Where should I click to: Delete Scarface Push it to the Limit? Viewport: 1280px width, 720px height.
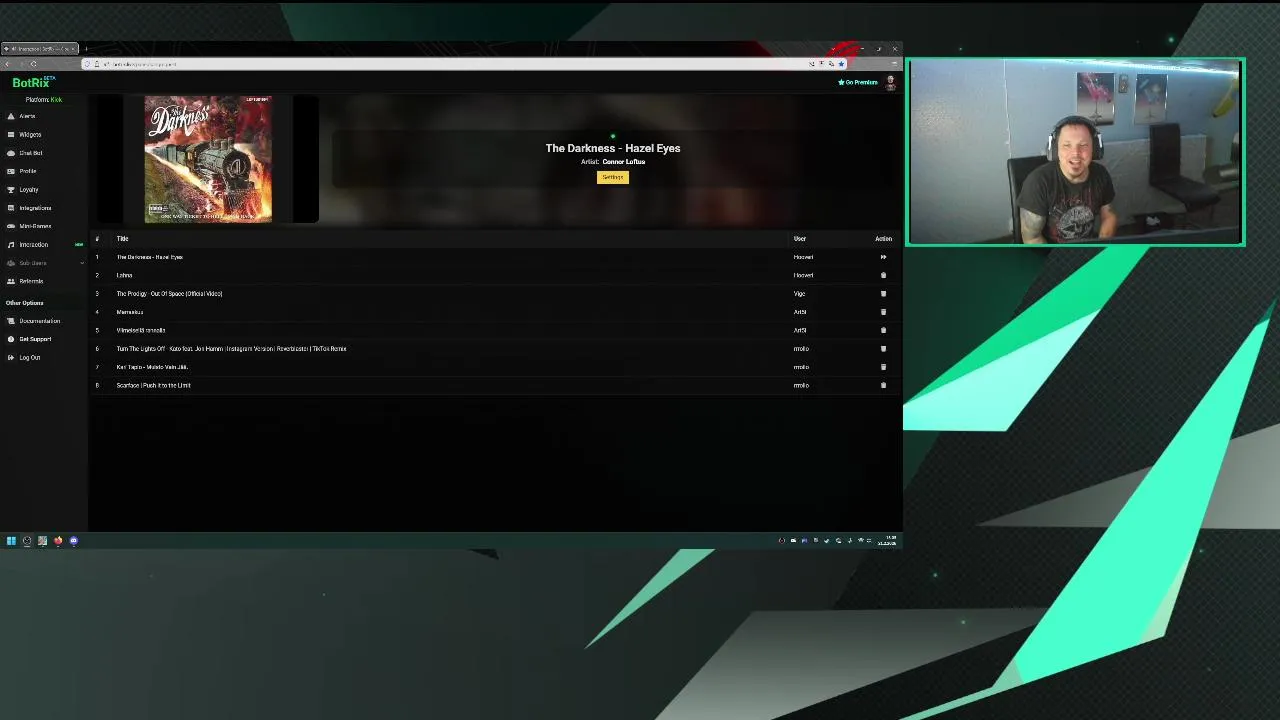pyautogui.click(x=883, y=385)
